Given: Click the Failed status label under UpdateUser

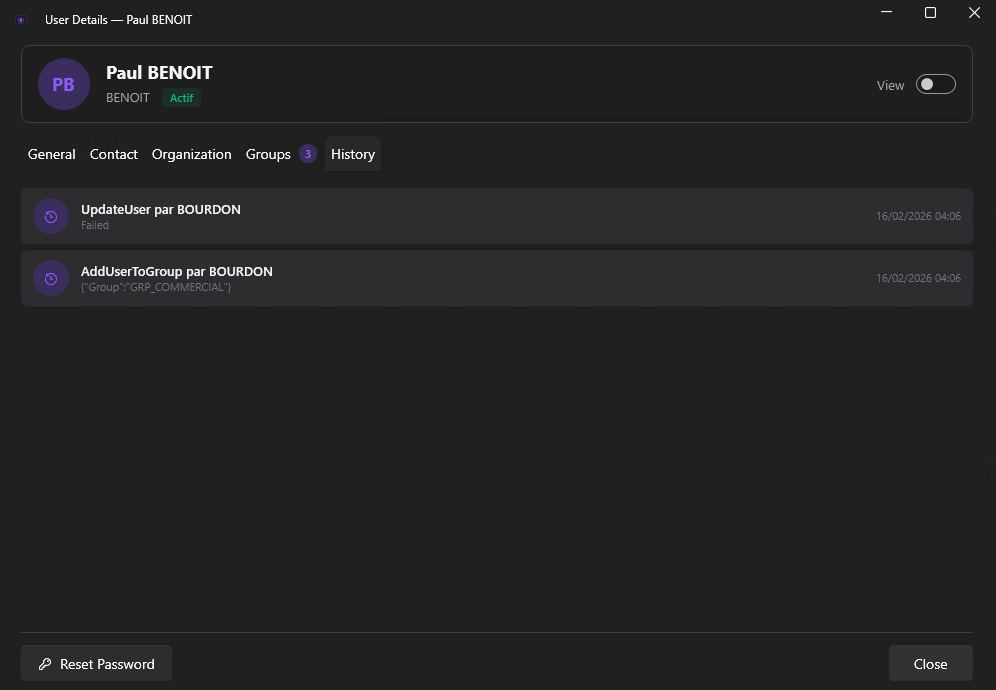Looking at the screenshot, I should tap(95, 225).
